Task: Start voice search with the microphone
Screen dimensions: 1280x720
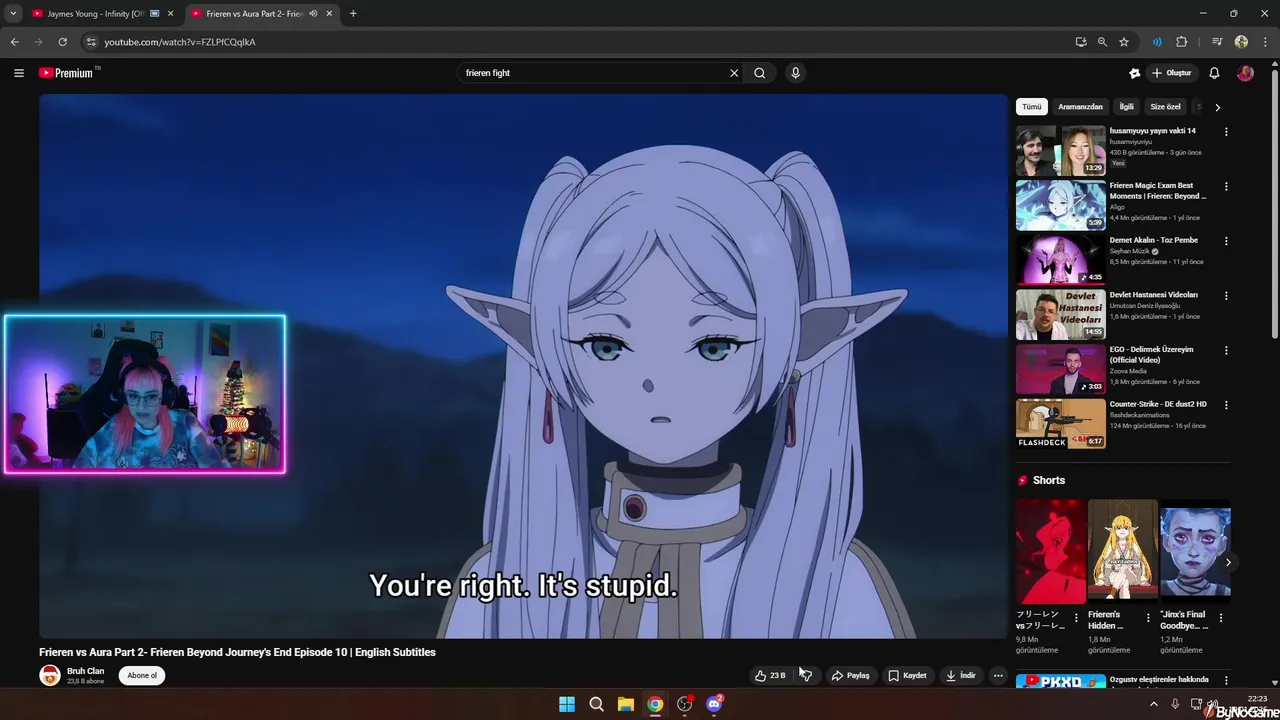Action: pos(795,73)
